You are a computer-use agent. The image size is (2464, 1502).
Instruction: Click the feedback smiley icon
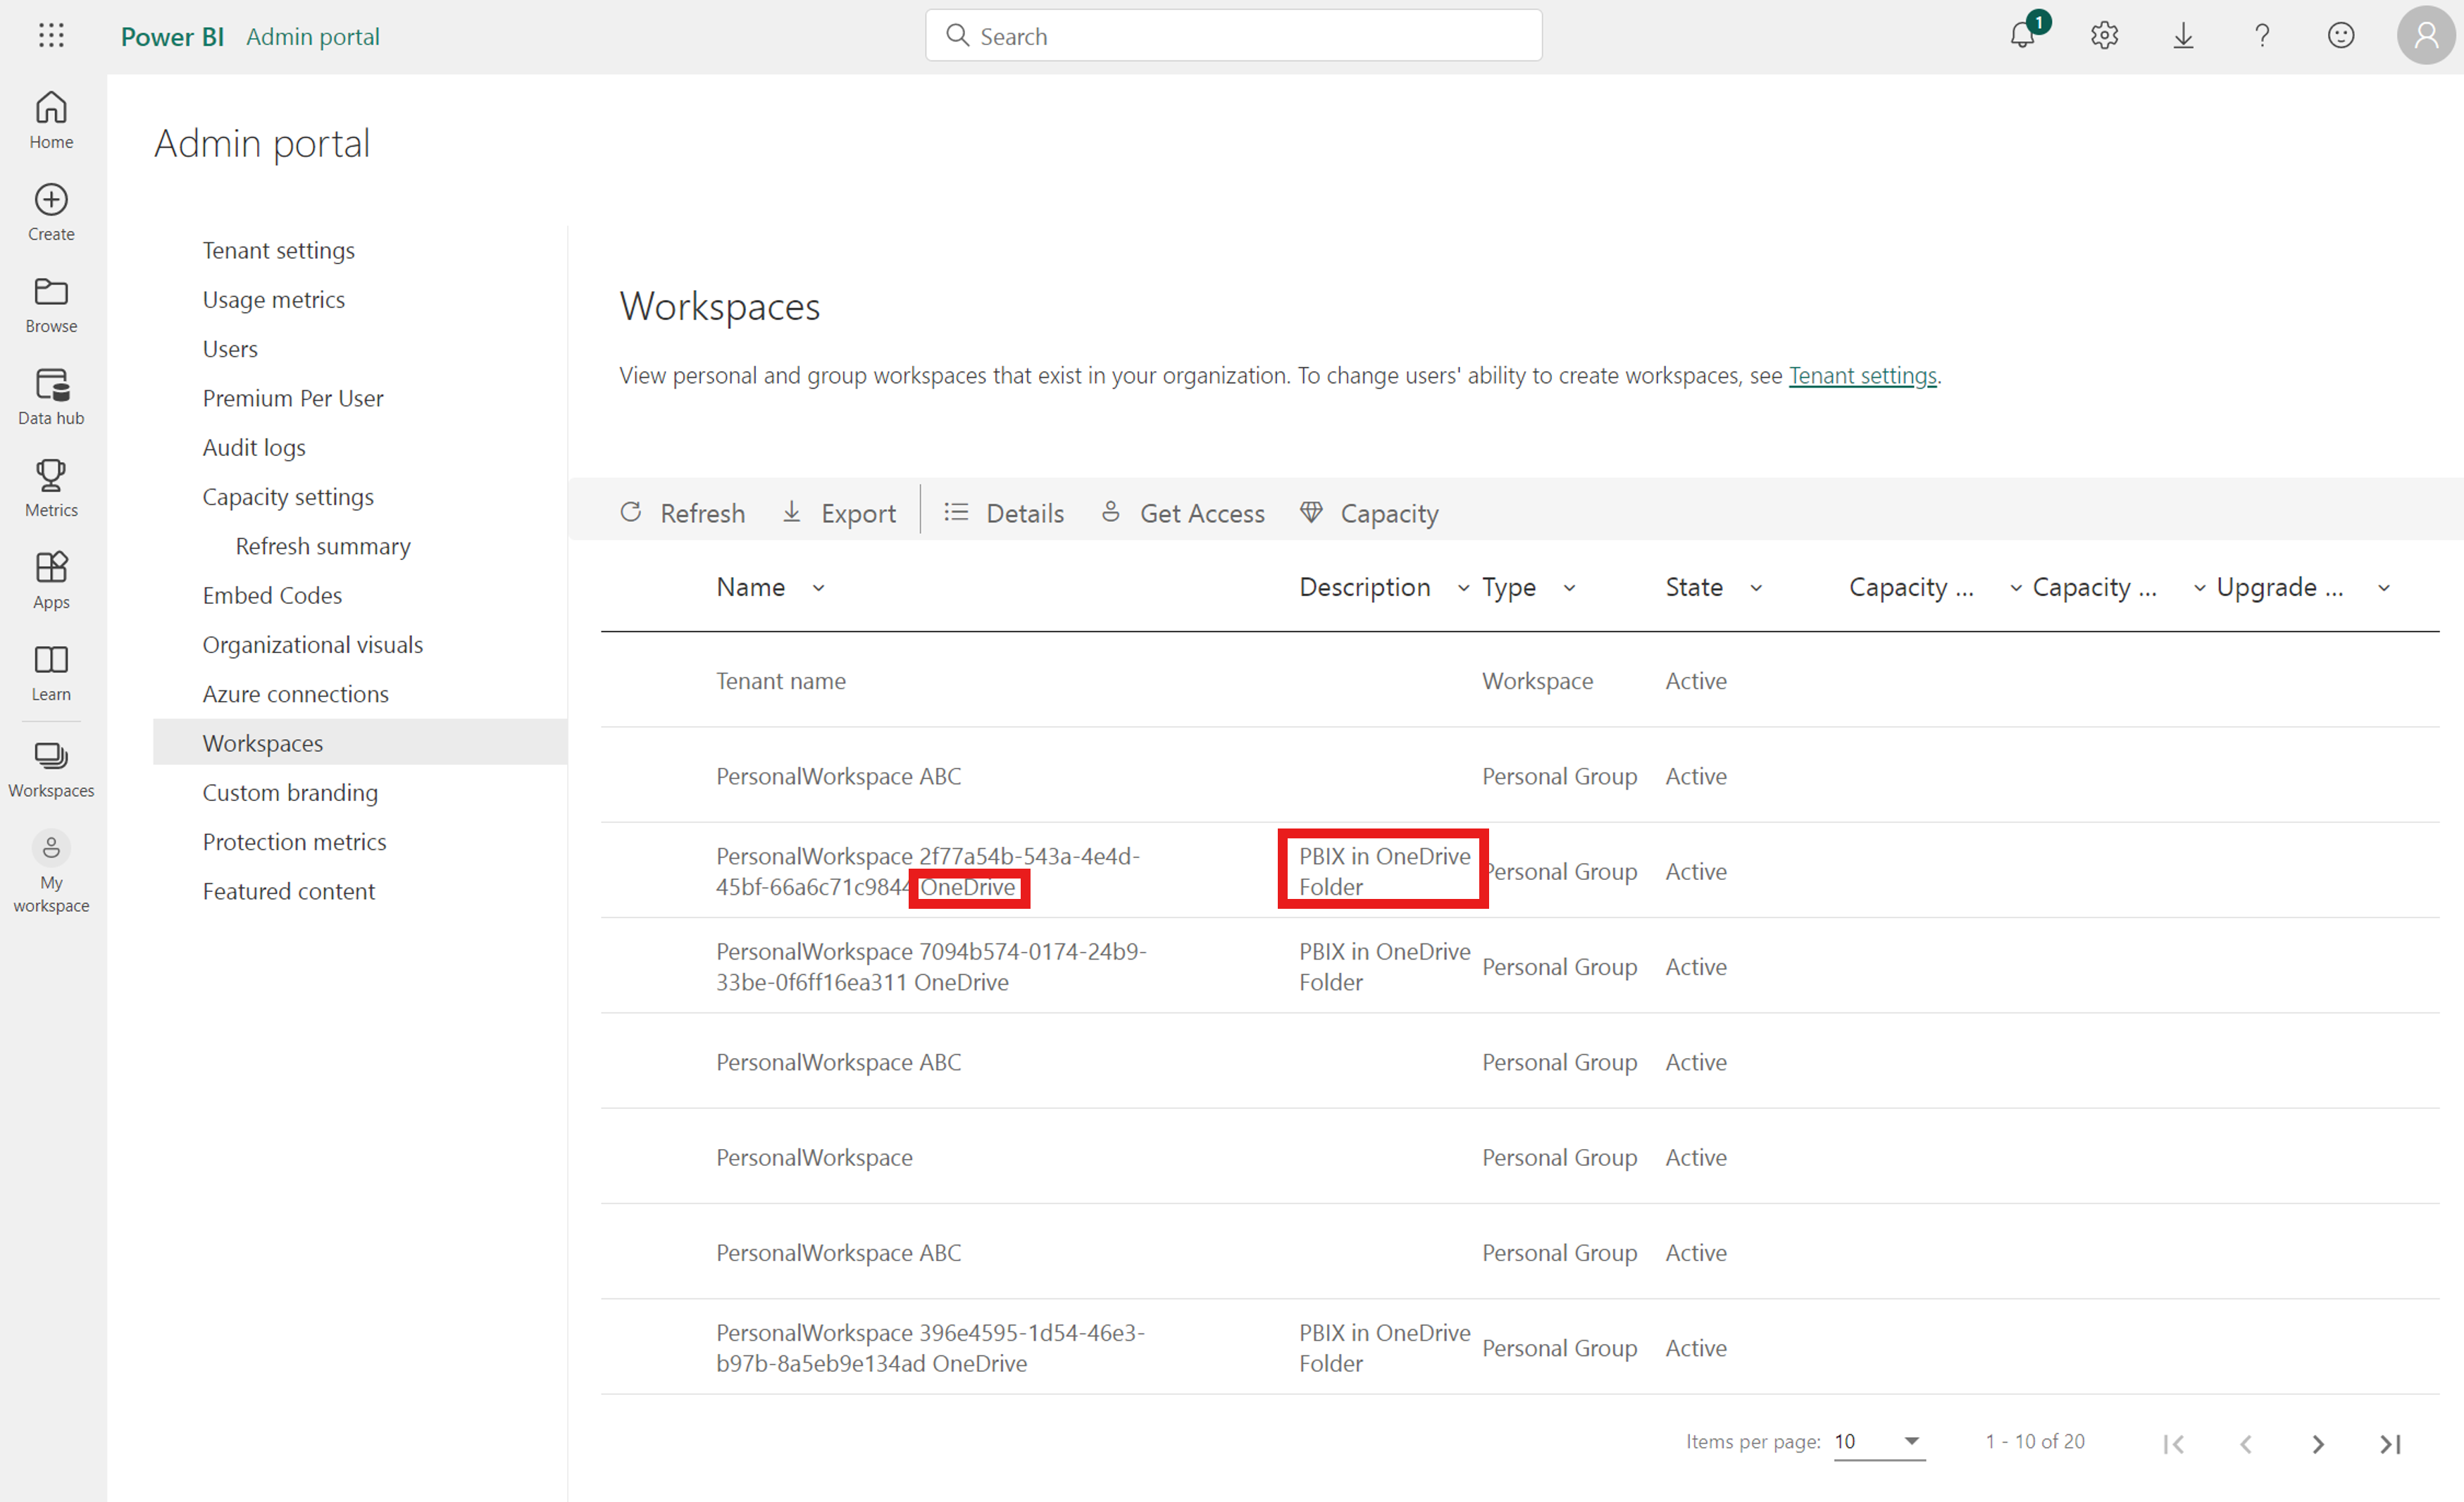[2341, 36]
